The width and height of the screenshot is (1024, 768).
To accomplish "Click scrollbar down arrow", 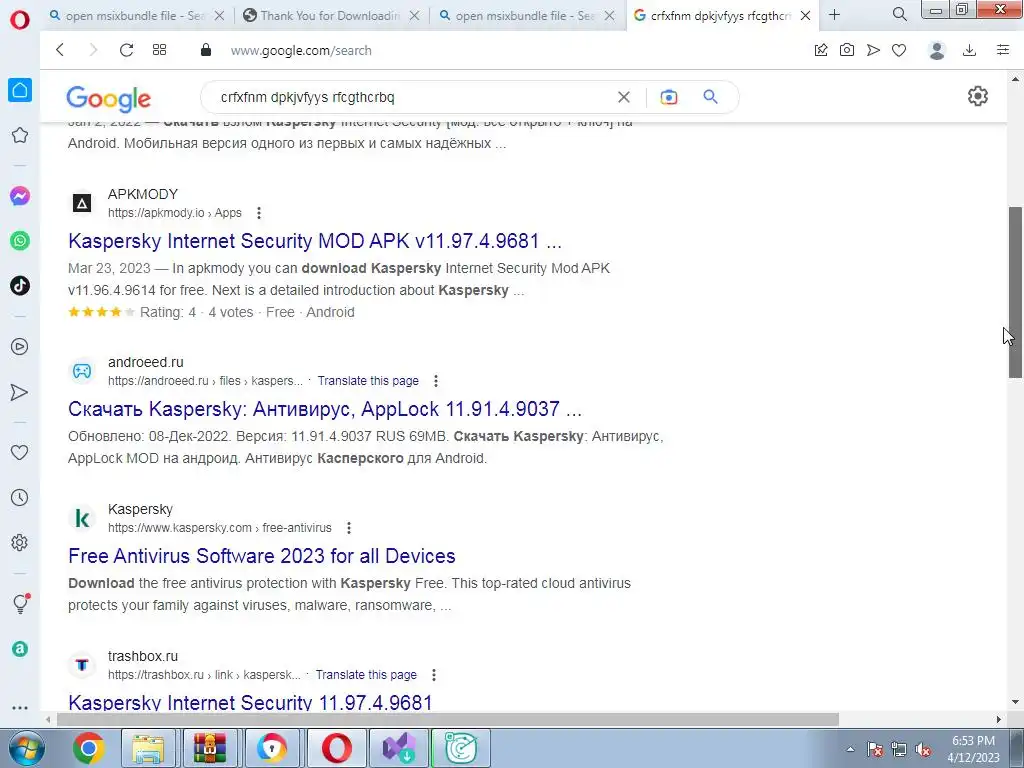I will 1016,702.
